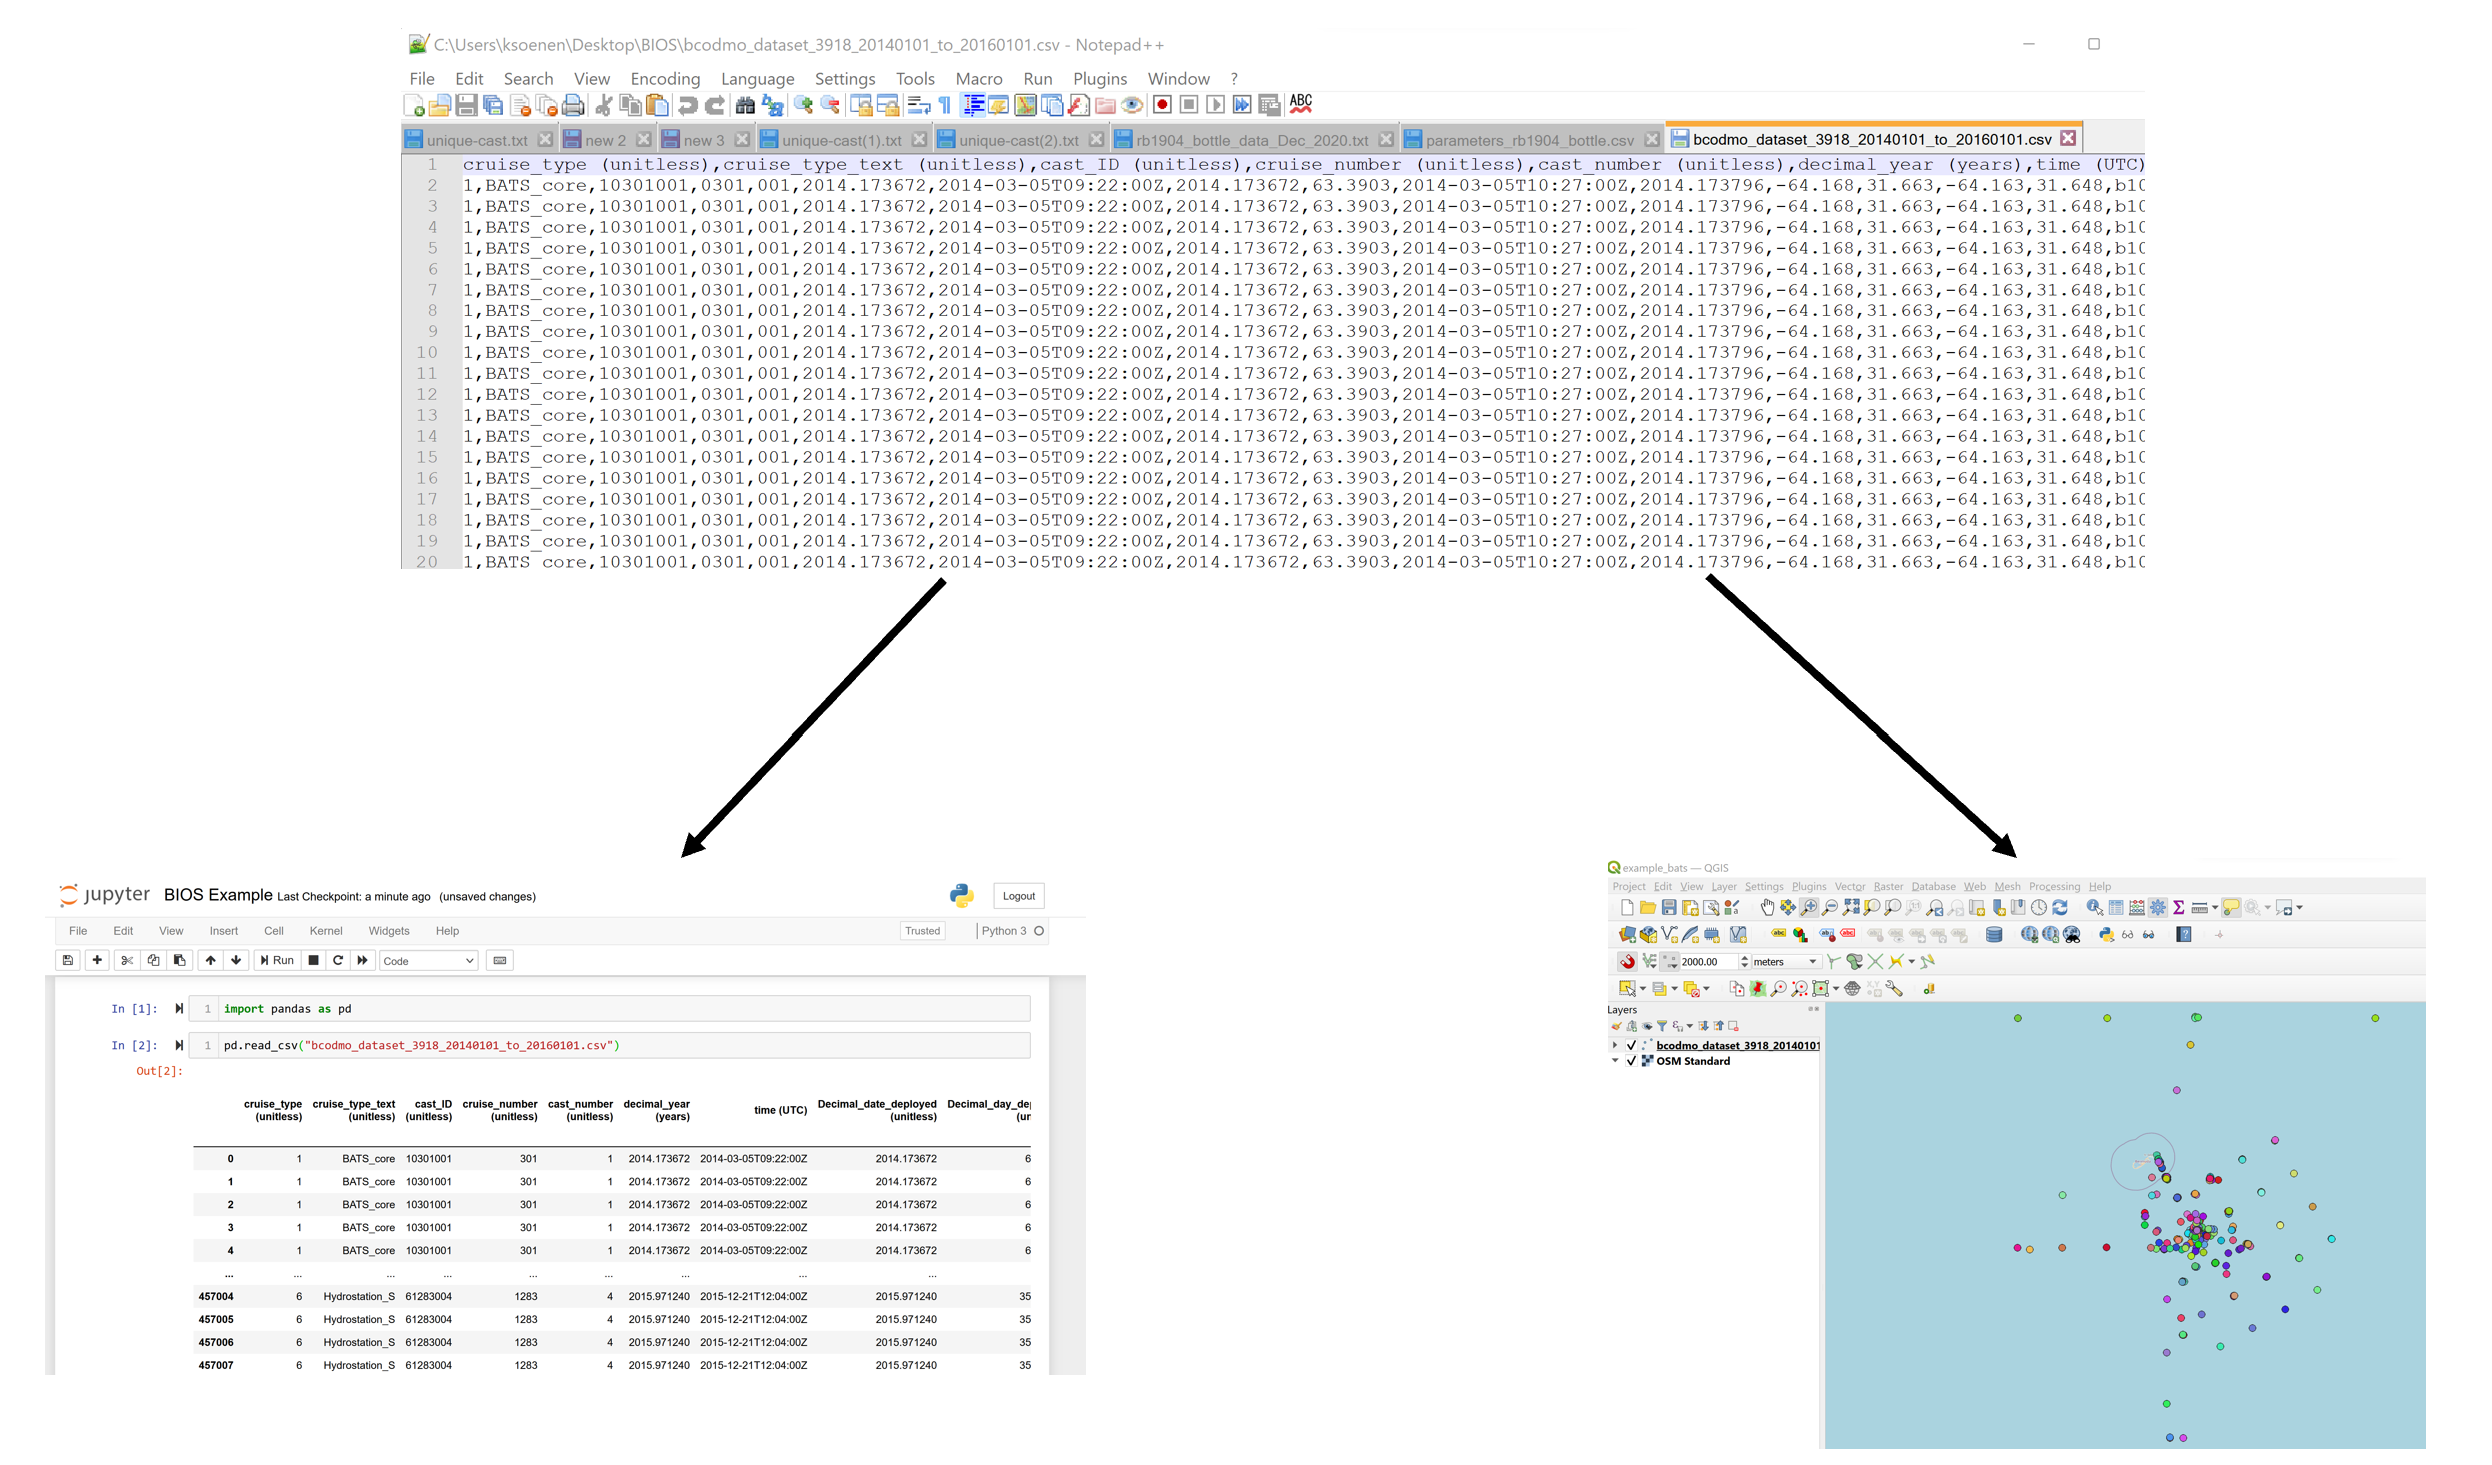Click the QGIS Statistical Summary sigma icon
The width and height of the screenshot is (2492, 1465).
(2178, 907)
